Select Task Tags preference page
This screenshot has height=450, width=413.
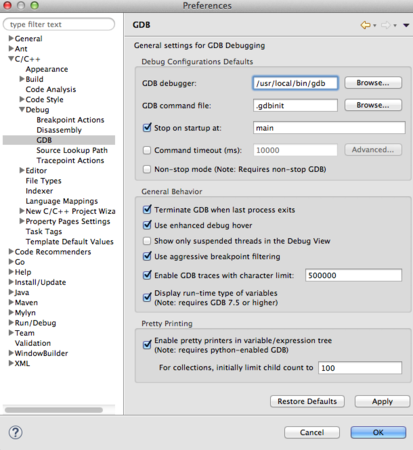point(44,231)
